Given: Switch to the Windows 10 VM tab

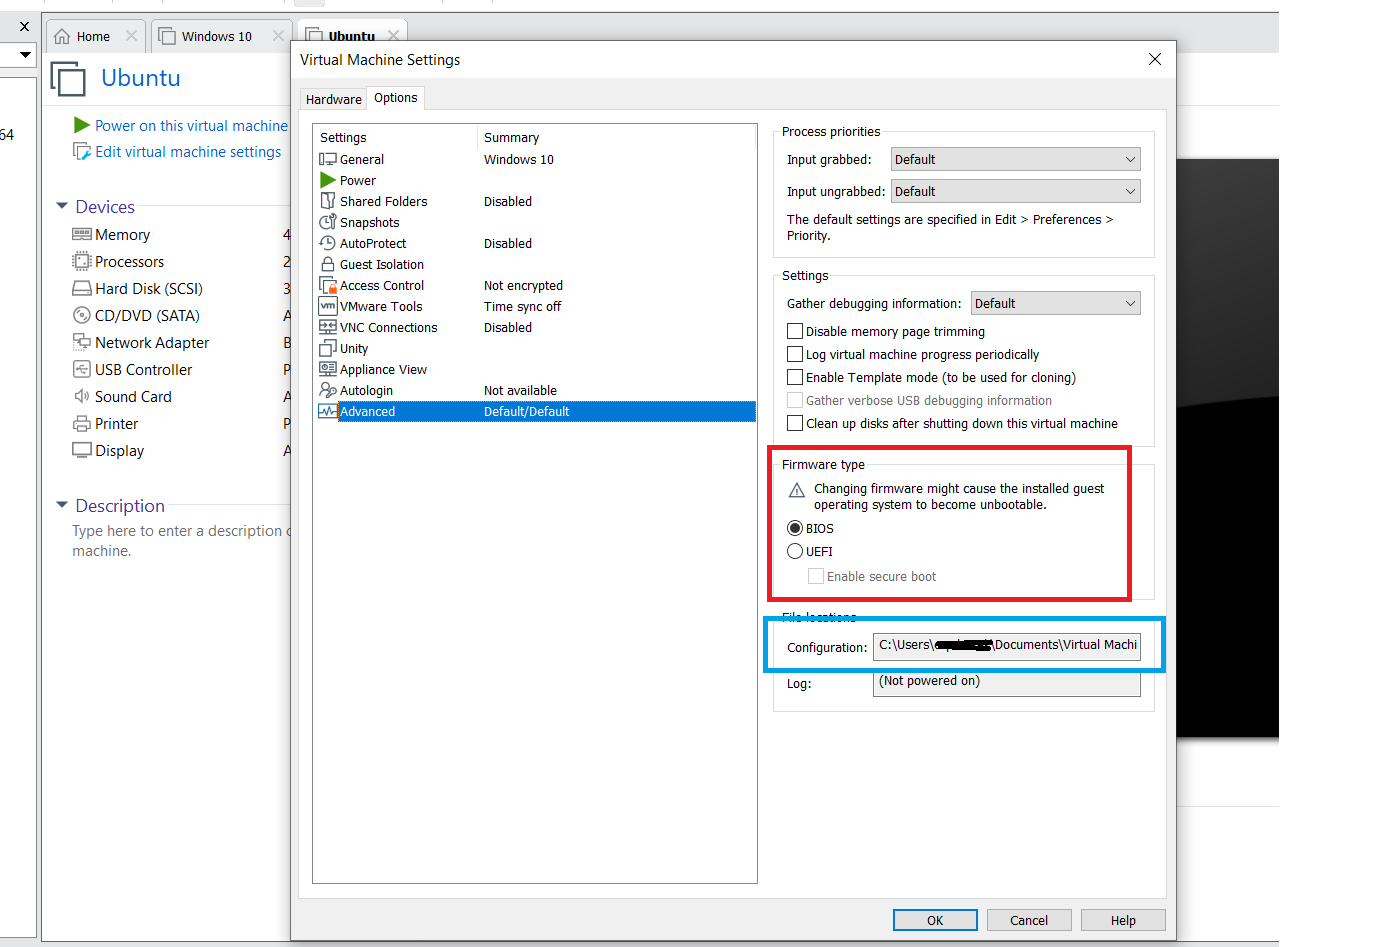Looking at the screenshot, I should coord(216,36).
